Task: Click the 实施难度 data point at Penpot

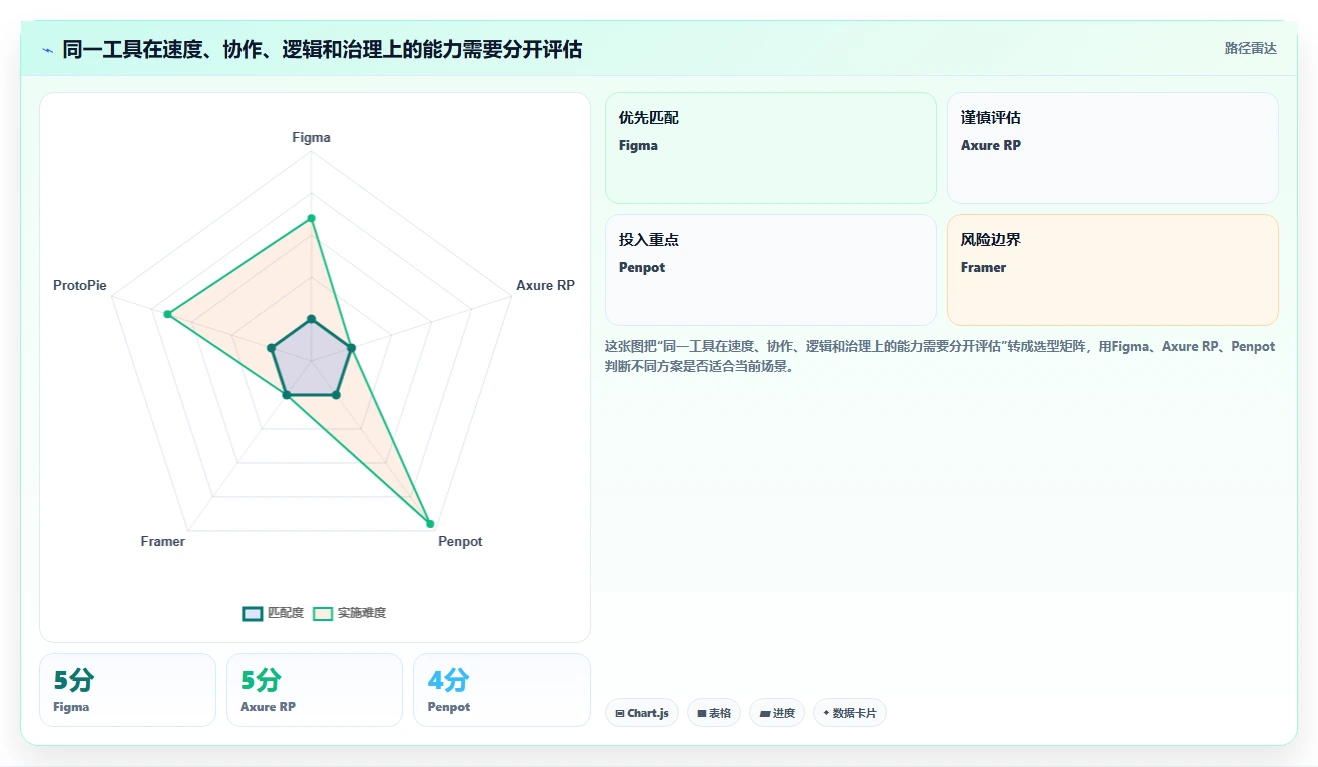Action: pos(430,523)
